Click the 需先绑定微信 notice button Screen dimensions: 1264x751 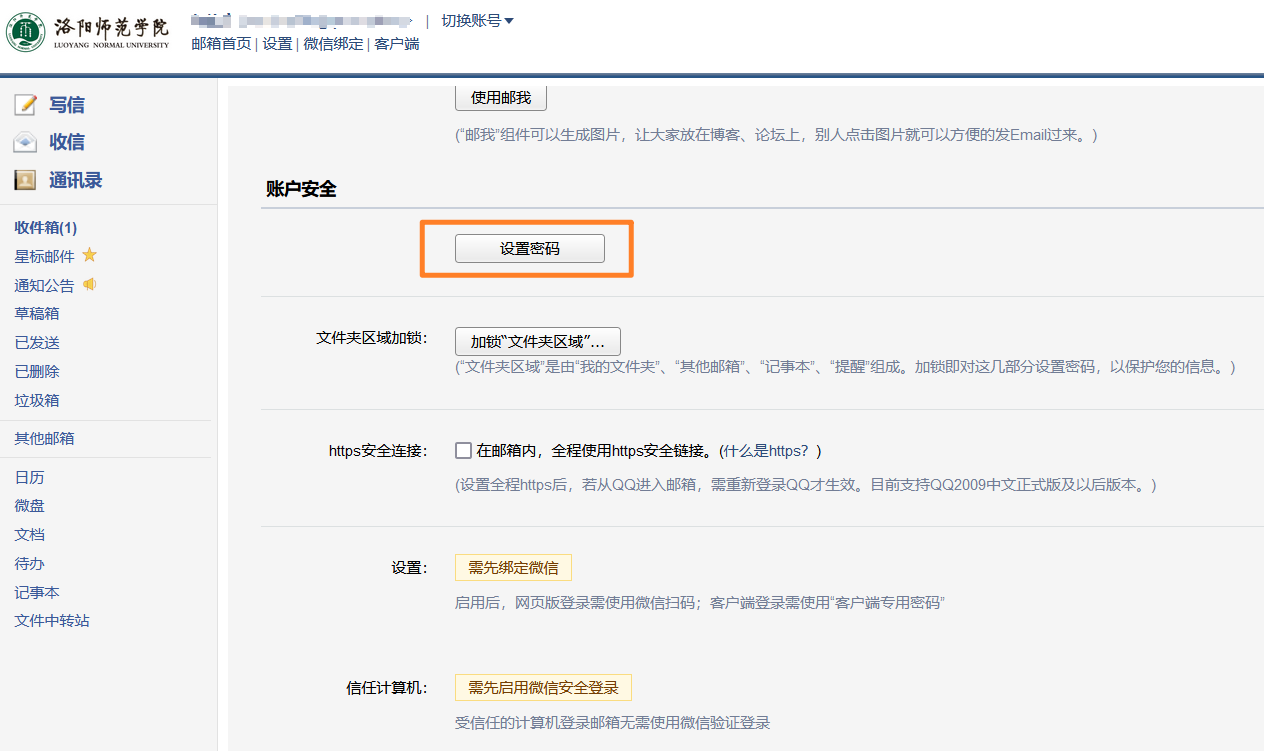click(x=513, y=568)
